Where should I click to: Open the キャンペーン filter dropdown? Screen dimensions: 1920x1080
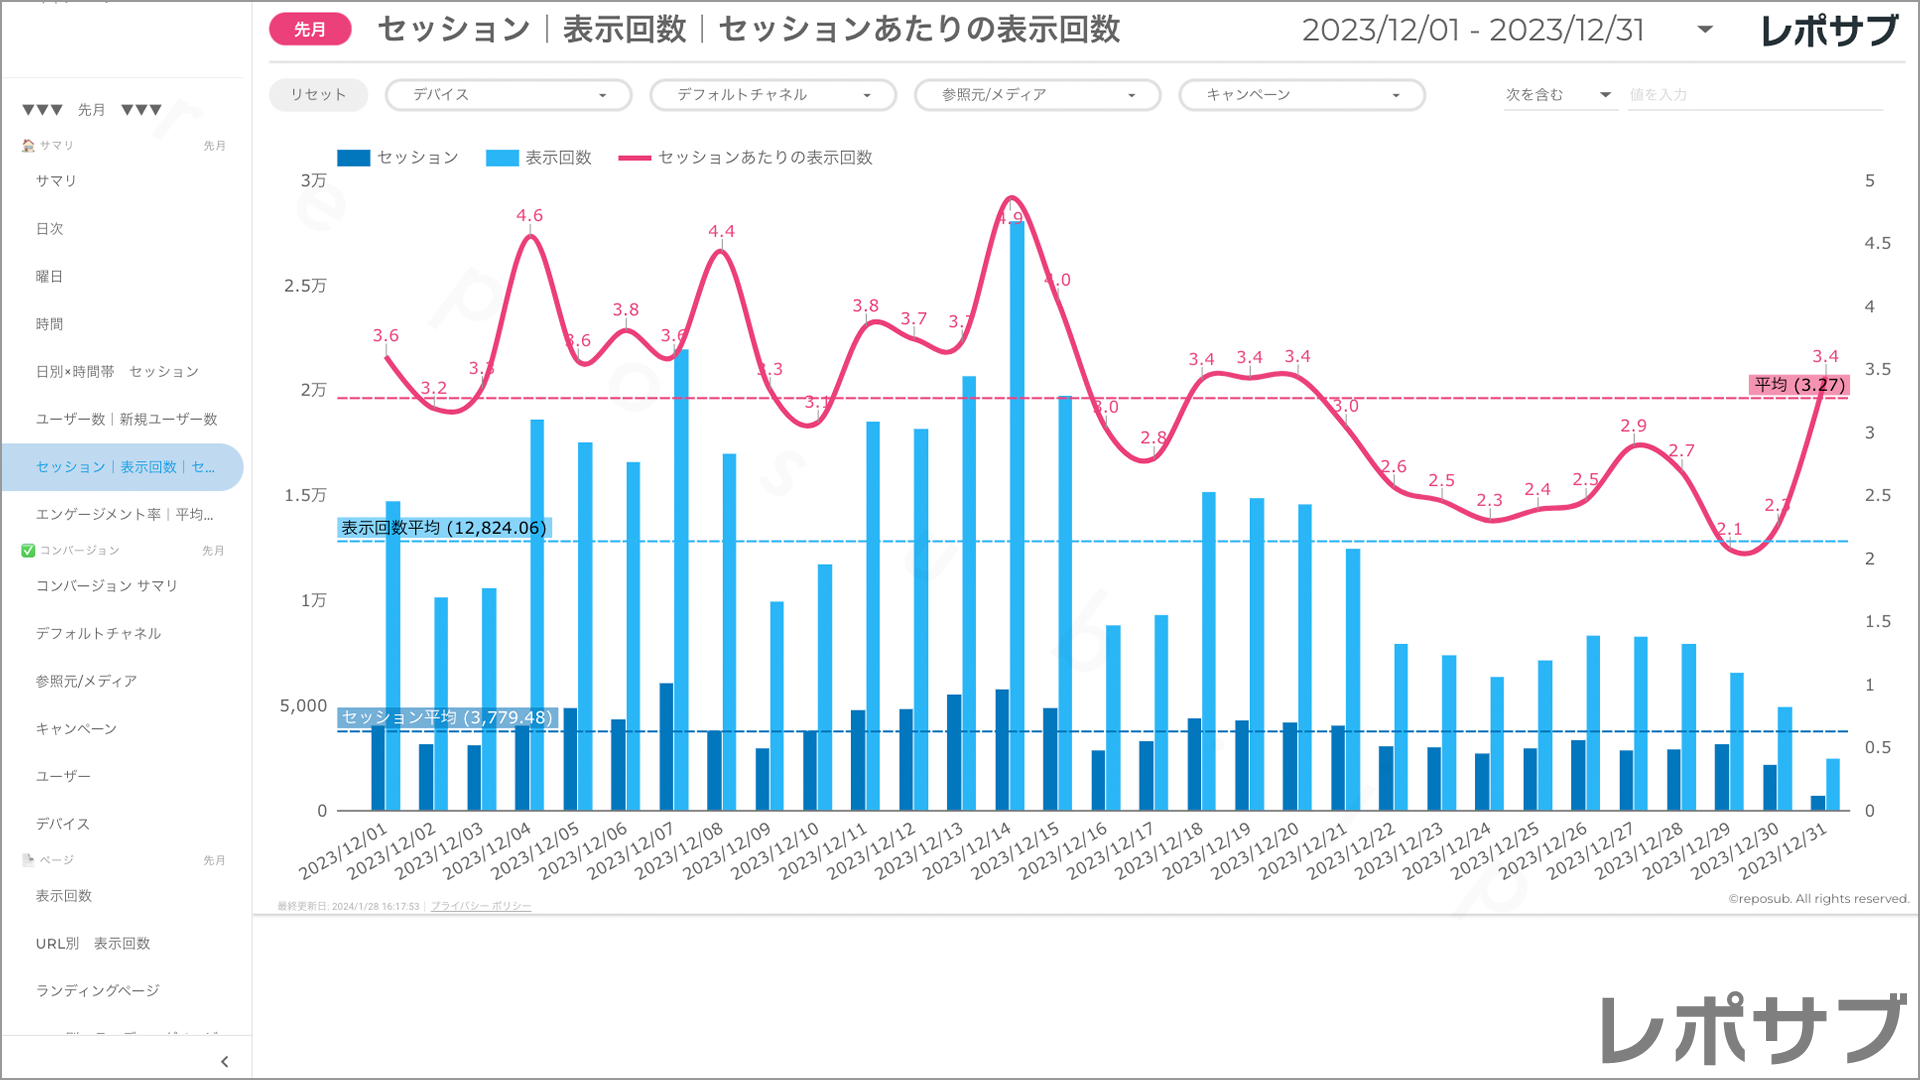coord(1301,95)
